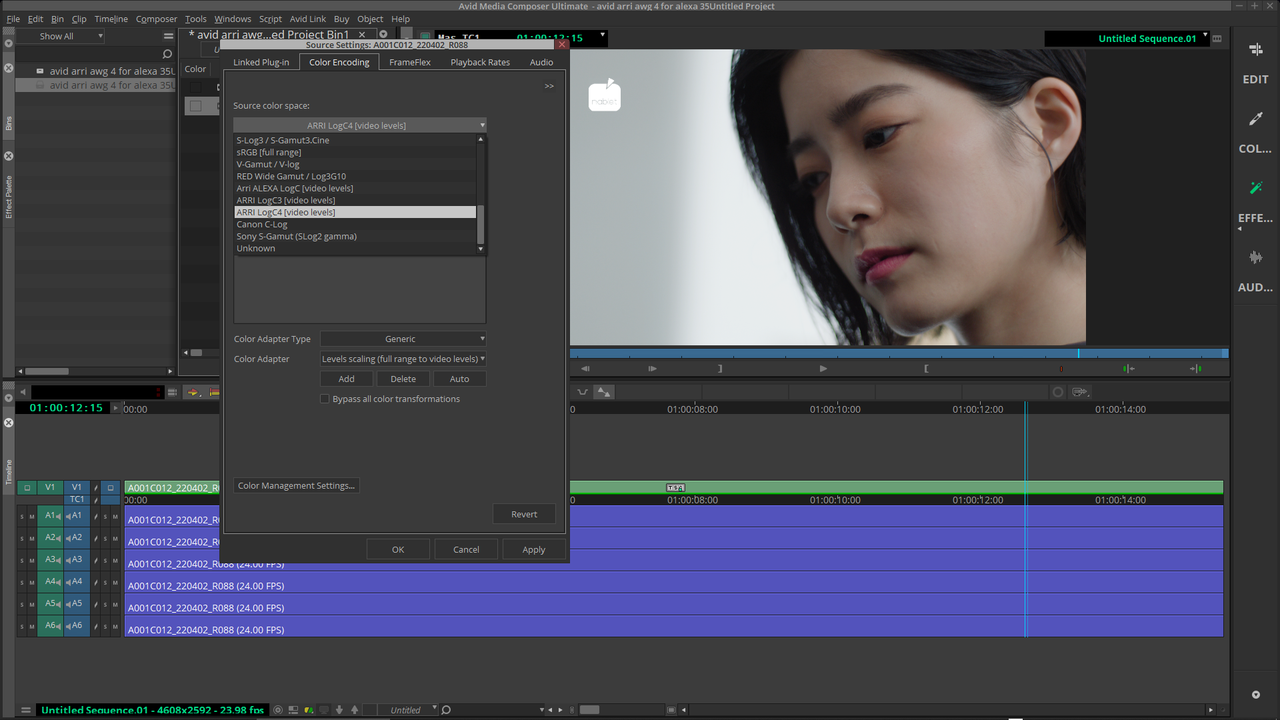Switch to the FrameFlex tab
Image resolution: width=1280 pixels, height=720 pixels.
tap(410, 62)
